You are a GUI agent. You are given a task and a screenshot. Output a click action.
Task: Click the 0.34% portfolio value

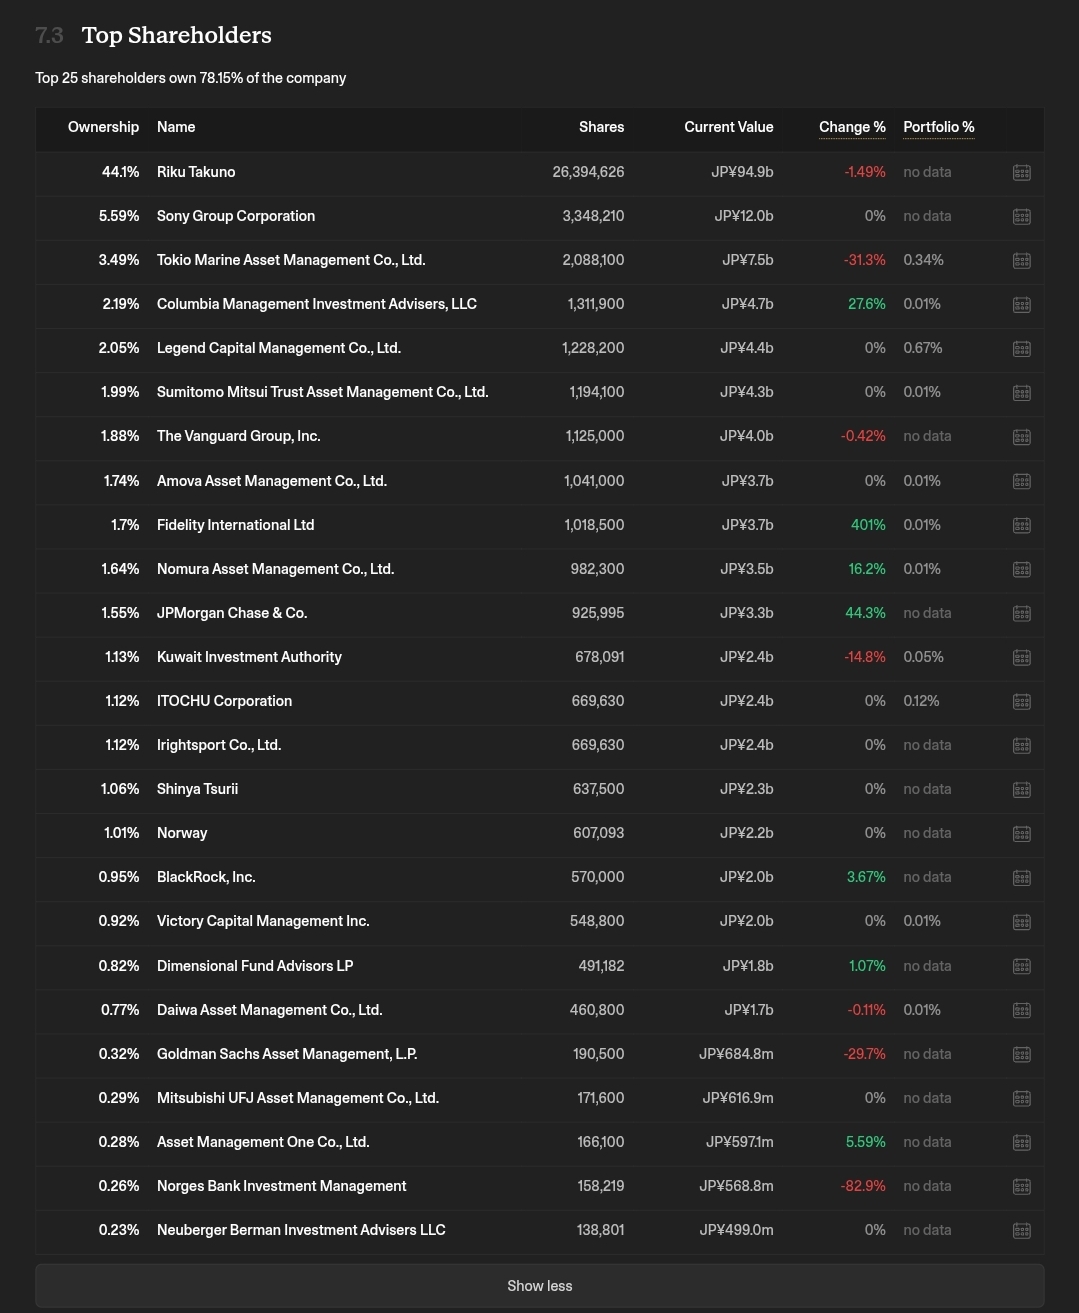pos(923,260)
